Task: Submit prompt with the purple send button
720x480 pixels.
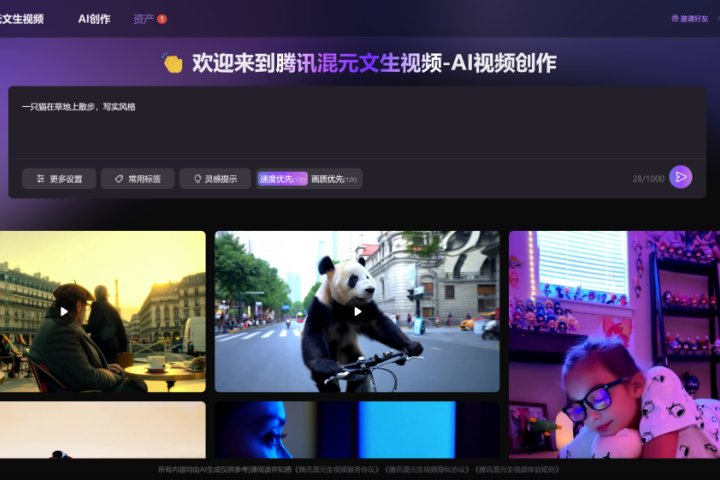Action: [681, 177]
